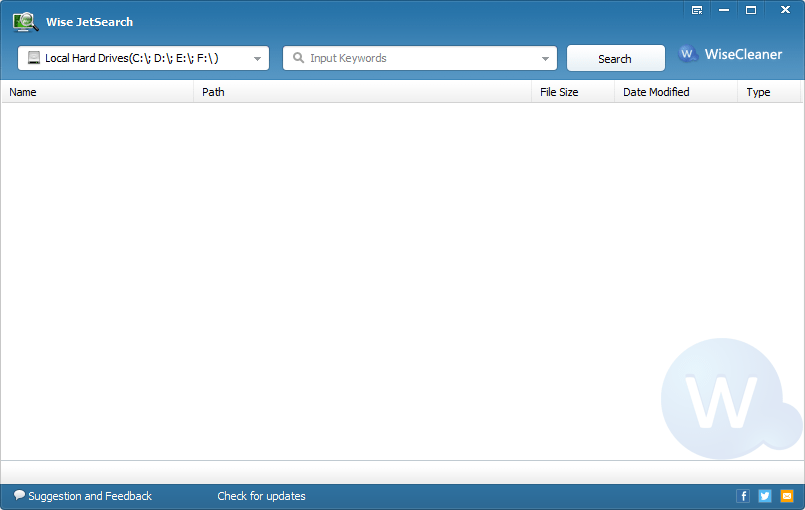Screen dimensions: 805x510
Task: Sort results by Name column
Action: pos(97,92)
